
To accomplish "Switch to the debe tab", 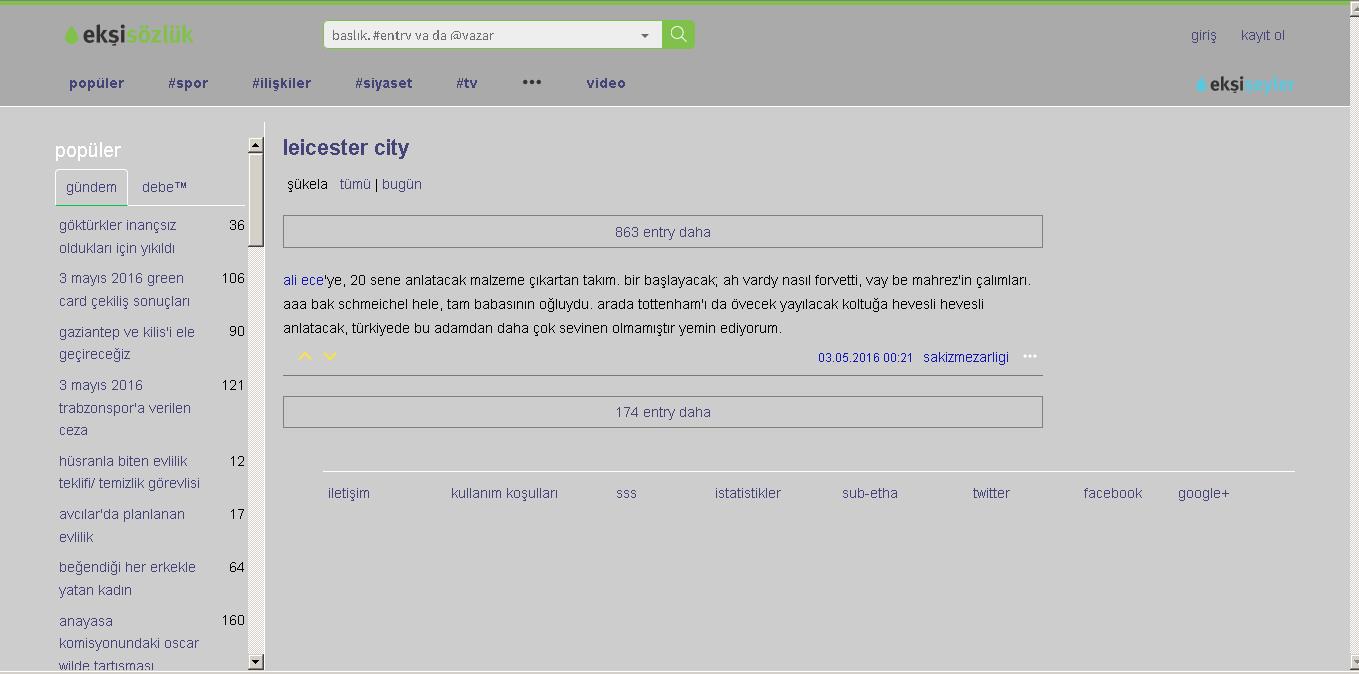I will coord(164,187).
